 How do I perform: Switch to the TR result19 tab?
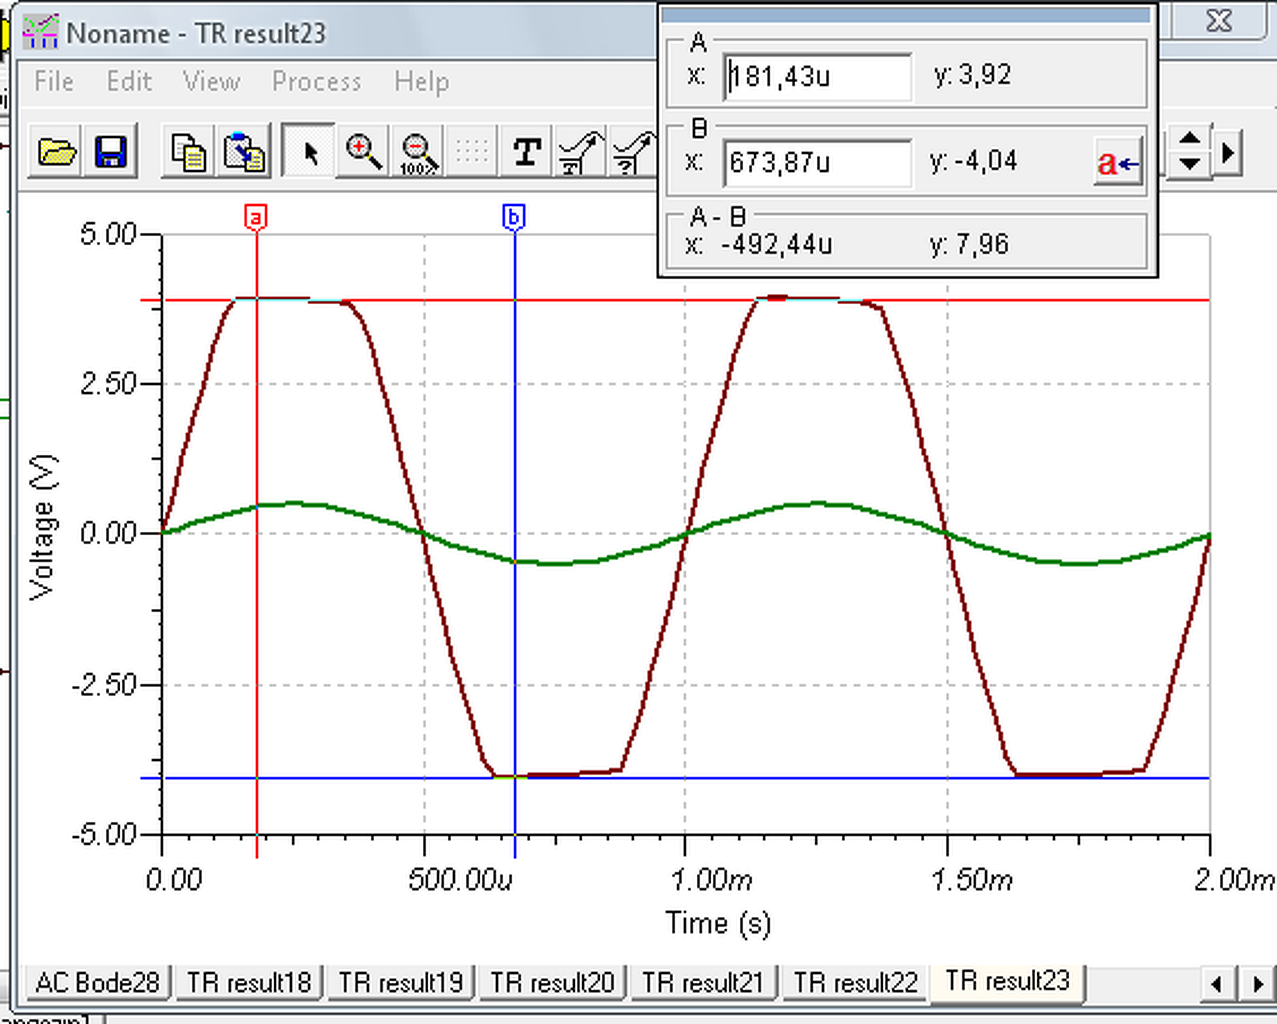(401, 982)
